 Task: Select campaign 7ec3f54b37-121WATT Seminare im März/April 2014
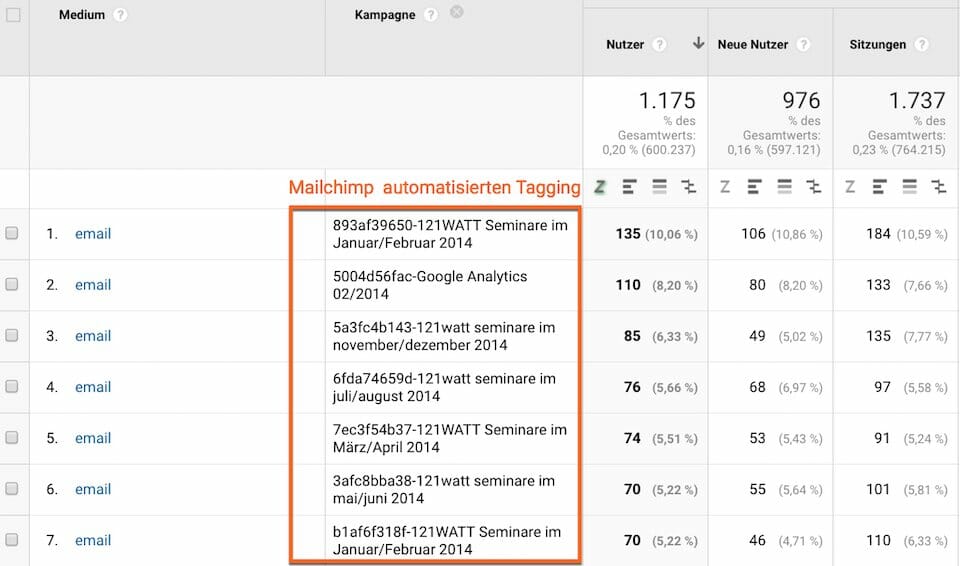[450, 439]
